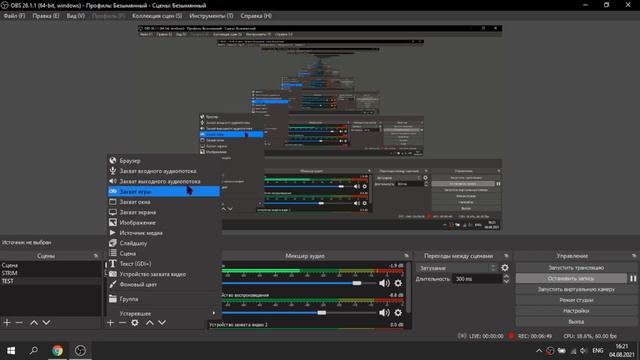
Task: Undock the Микшер аудио panel
Action: point(407,256)
